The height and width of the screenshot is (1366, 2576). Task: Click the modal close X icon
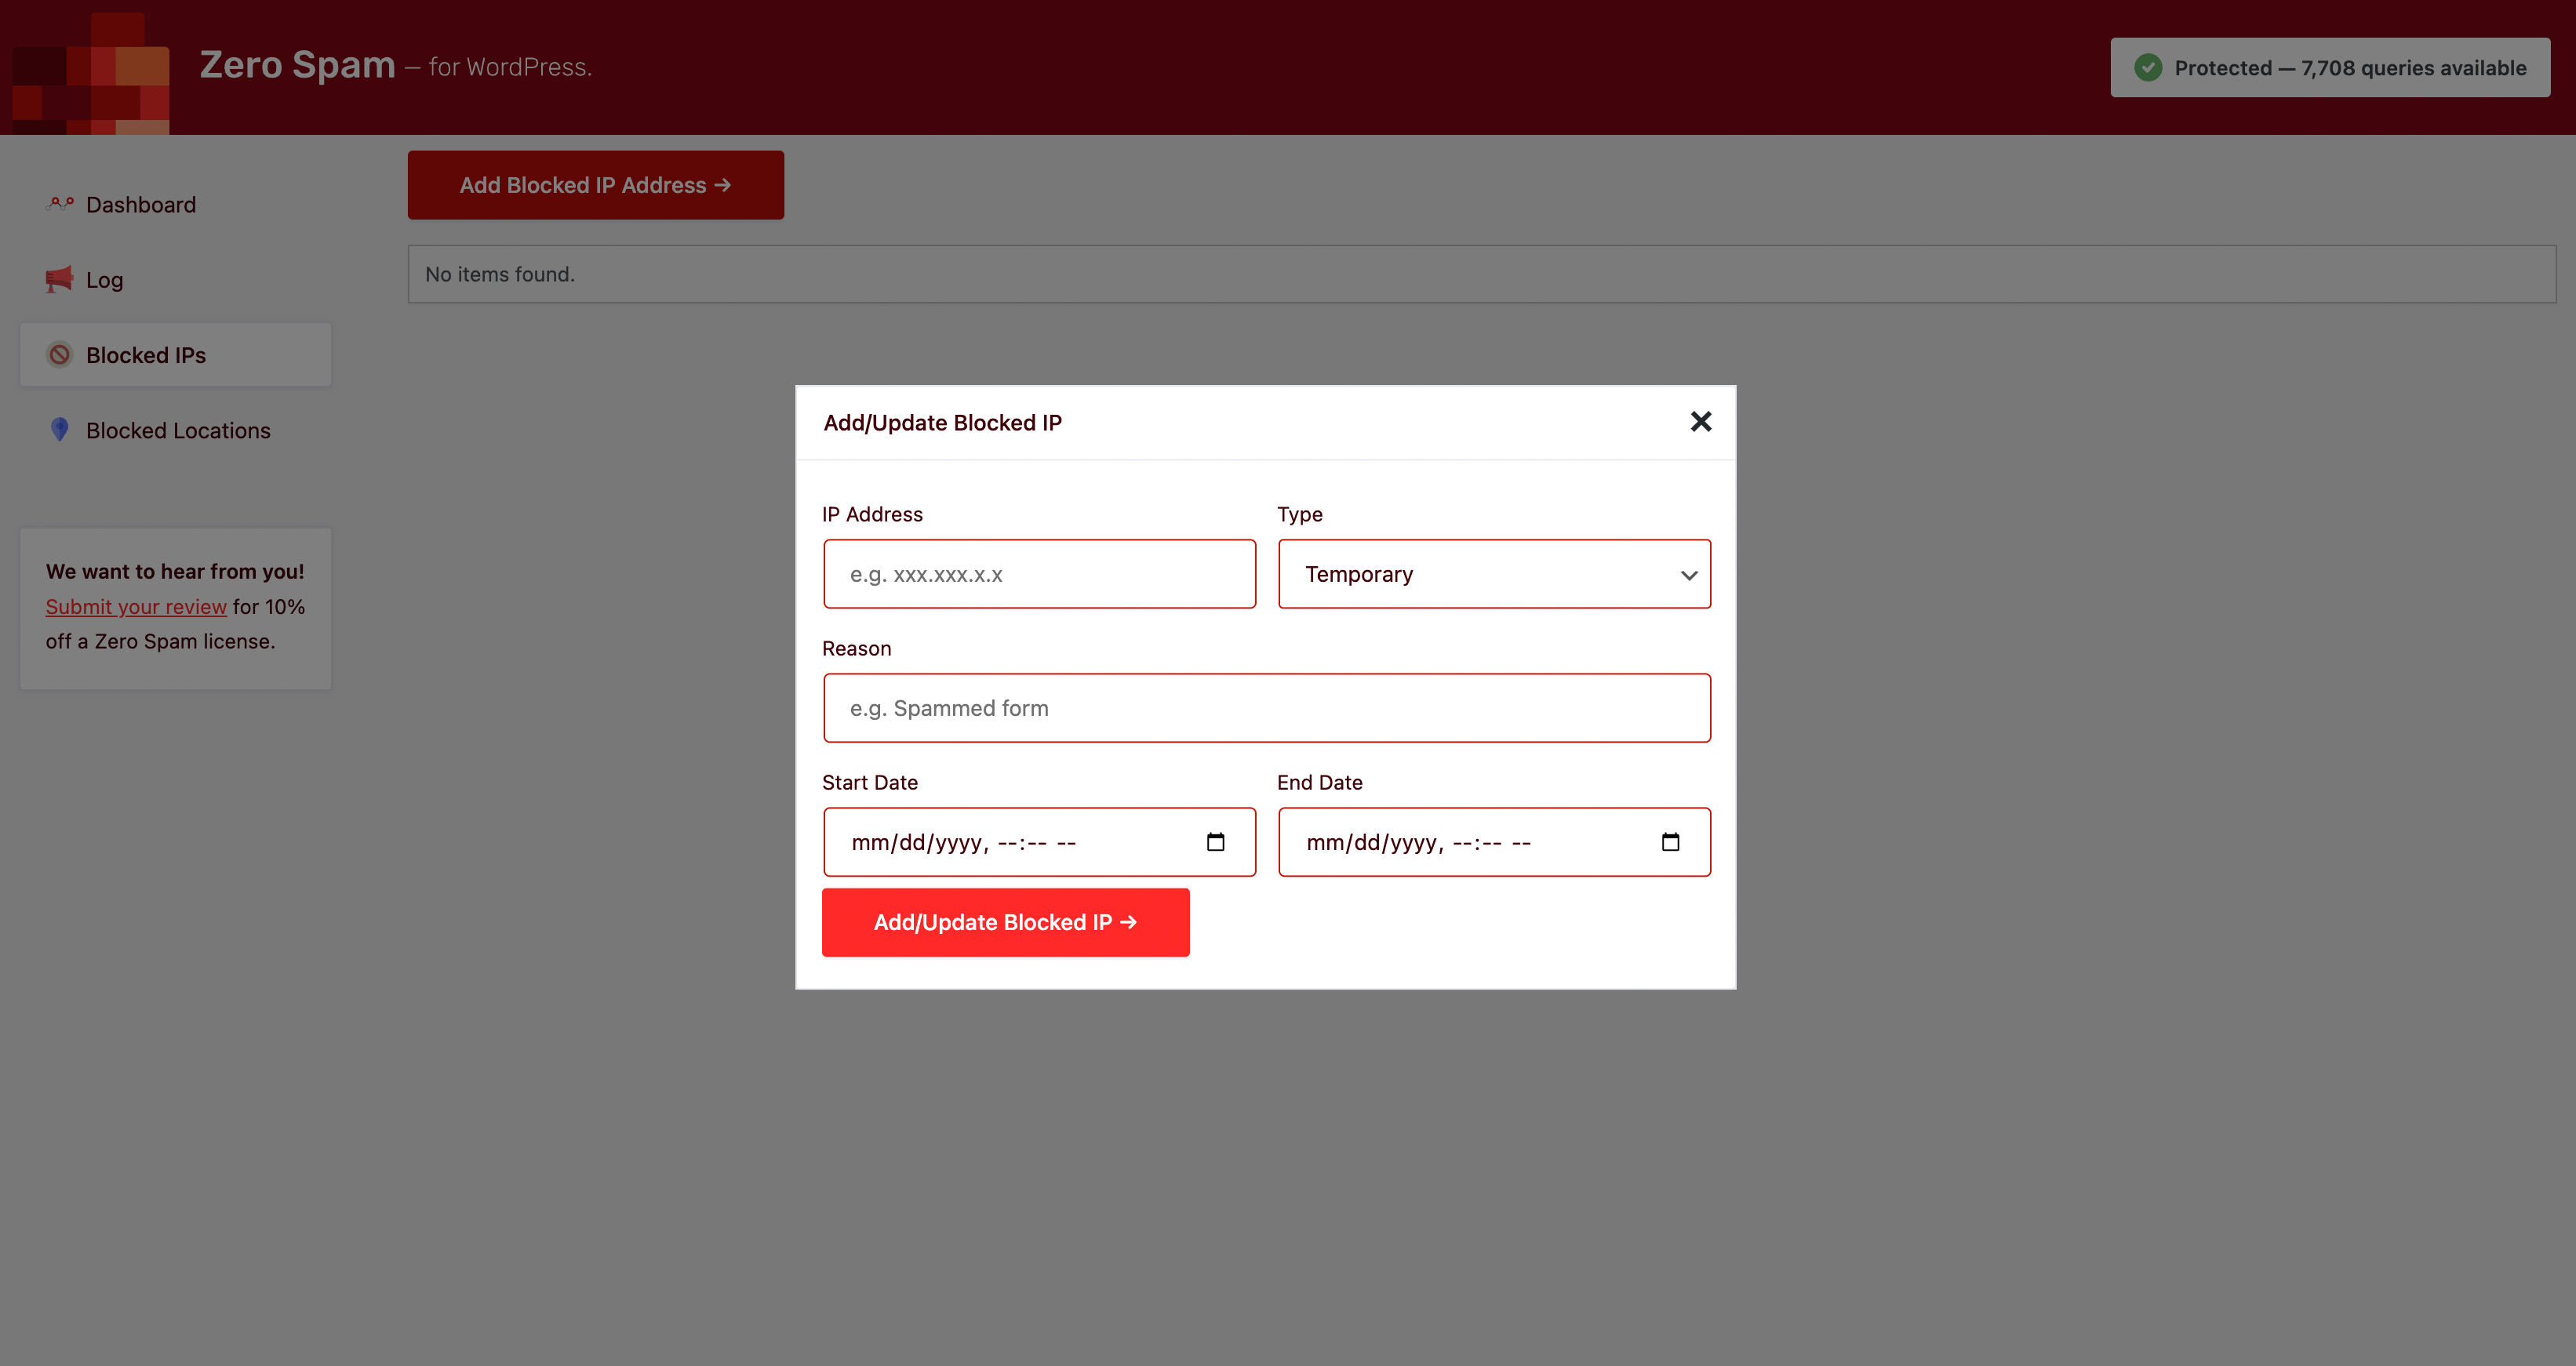[1701, 421]
